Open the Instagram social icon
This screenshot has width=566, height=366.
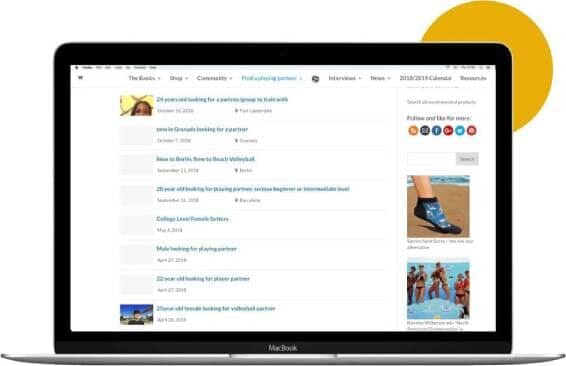(x=425, y=130)
